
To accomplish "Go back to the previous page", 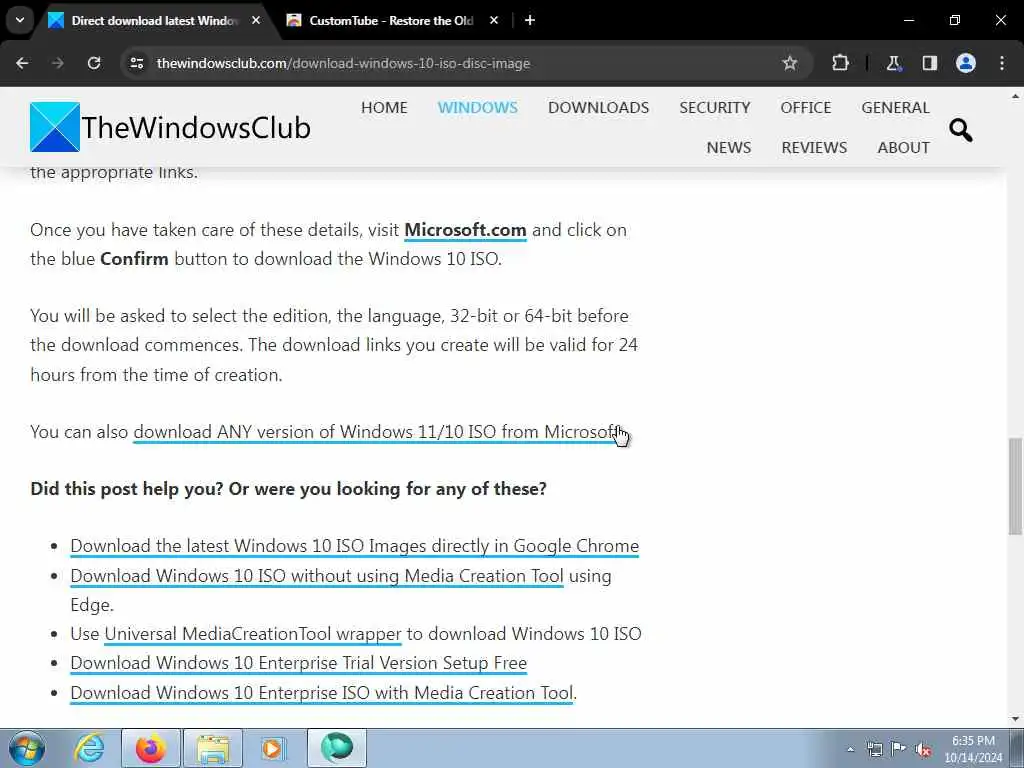I will pos(22,63).
